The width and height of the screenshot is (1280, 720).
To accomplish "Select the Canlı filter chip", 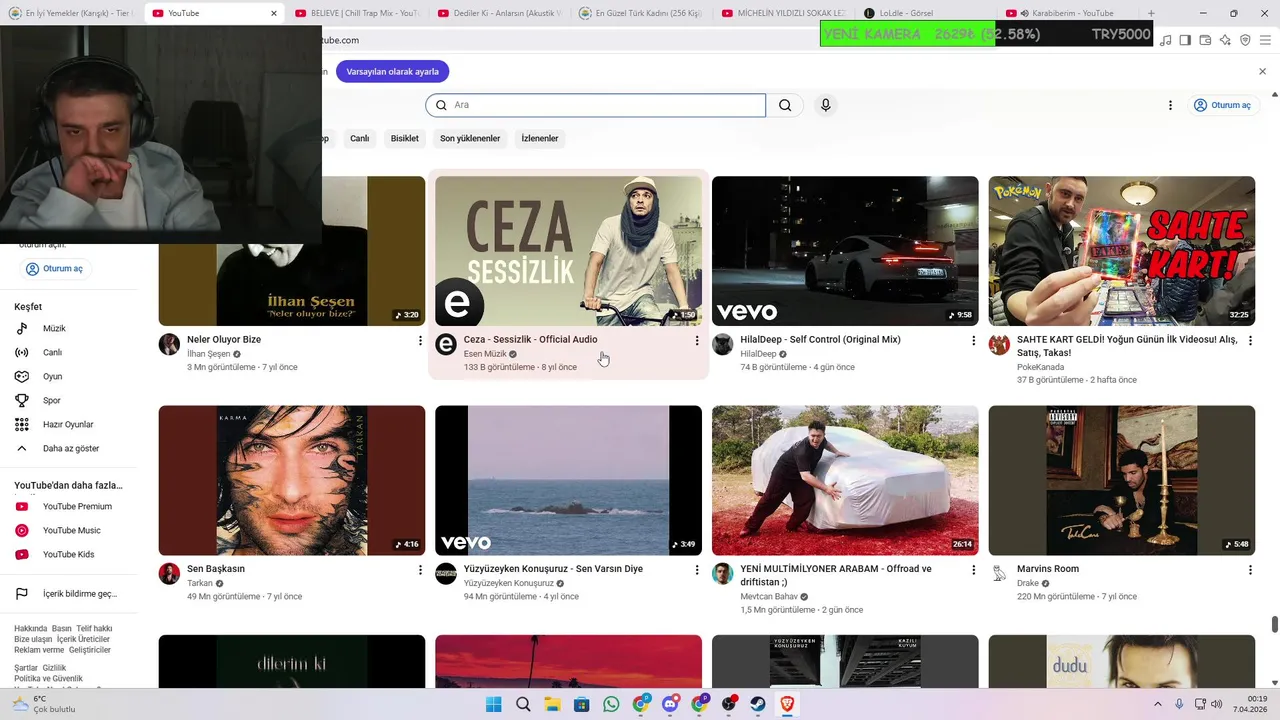I will tap(359, 138).
